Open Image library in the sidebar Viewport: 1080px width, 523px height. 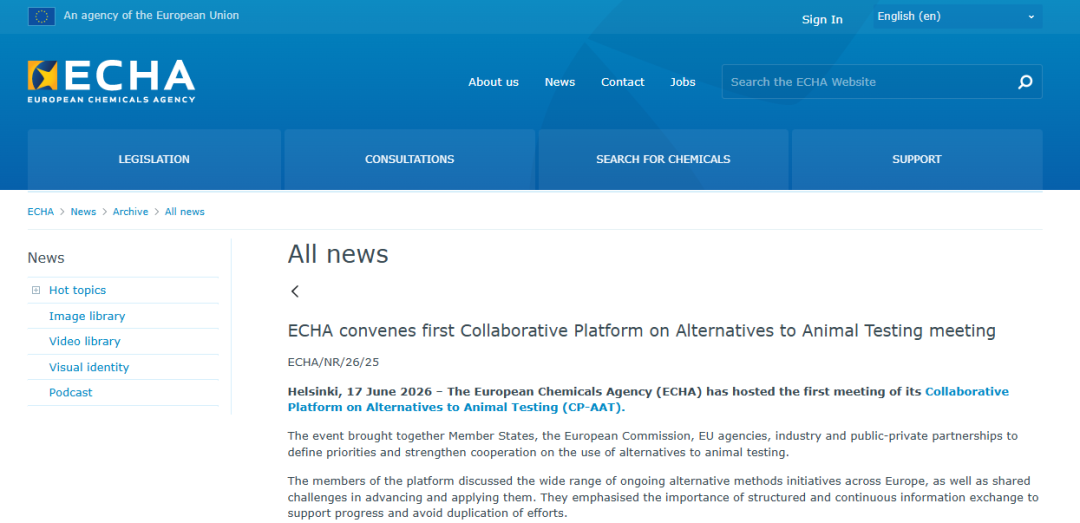point(87,316)
